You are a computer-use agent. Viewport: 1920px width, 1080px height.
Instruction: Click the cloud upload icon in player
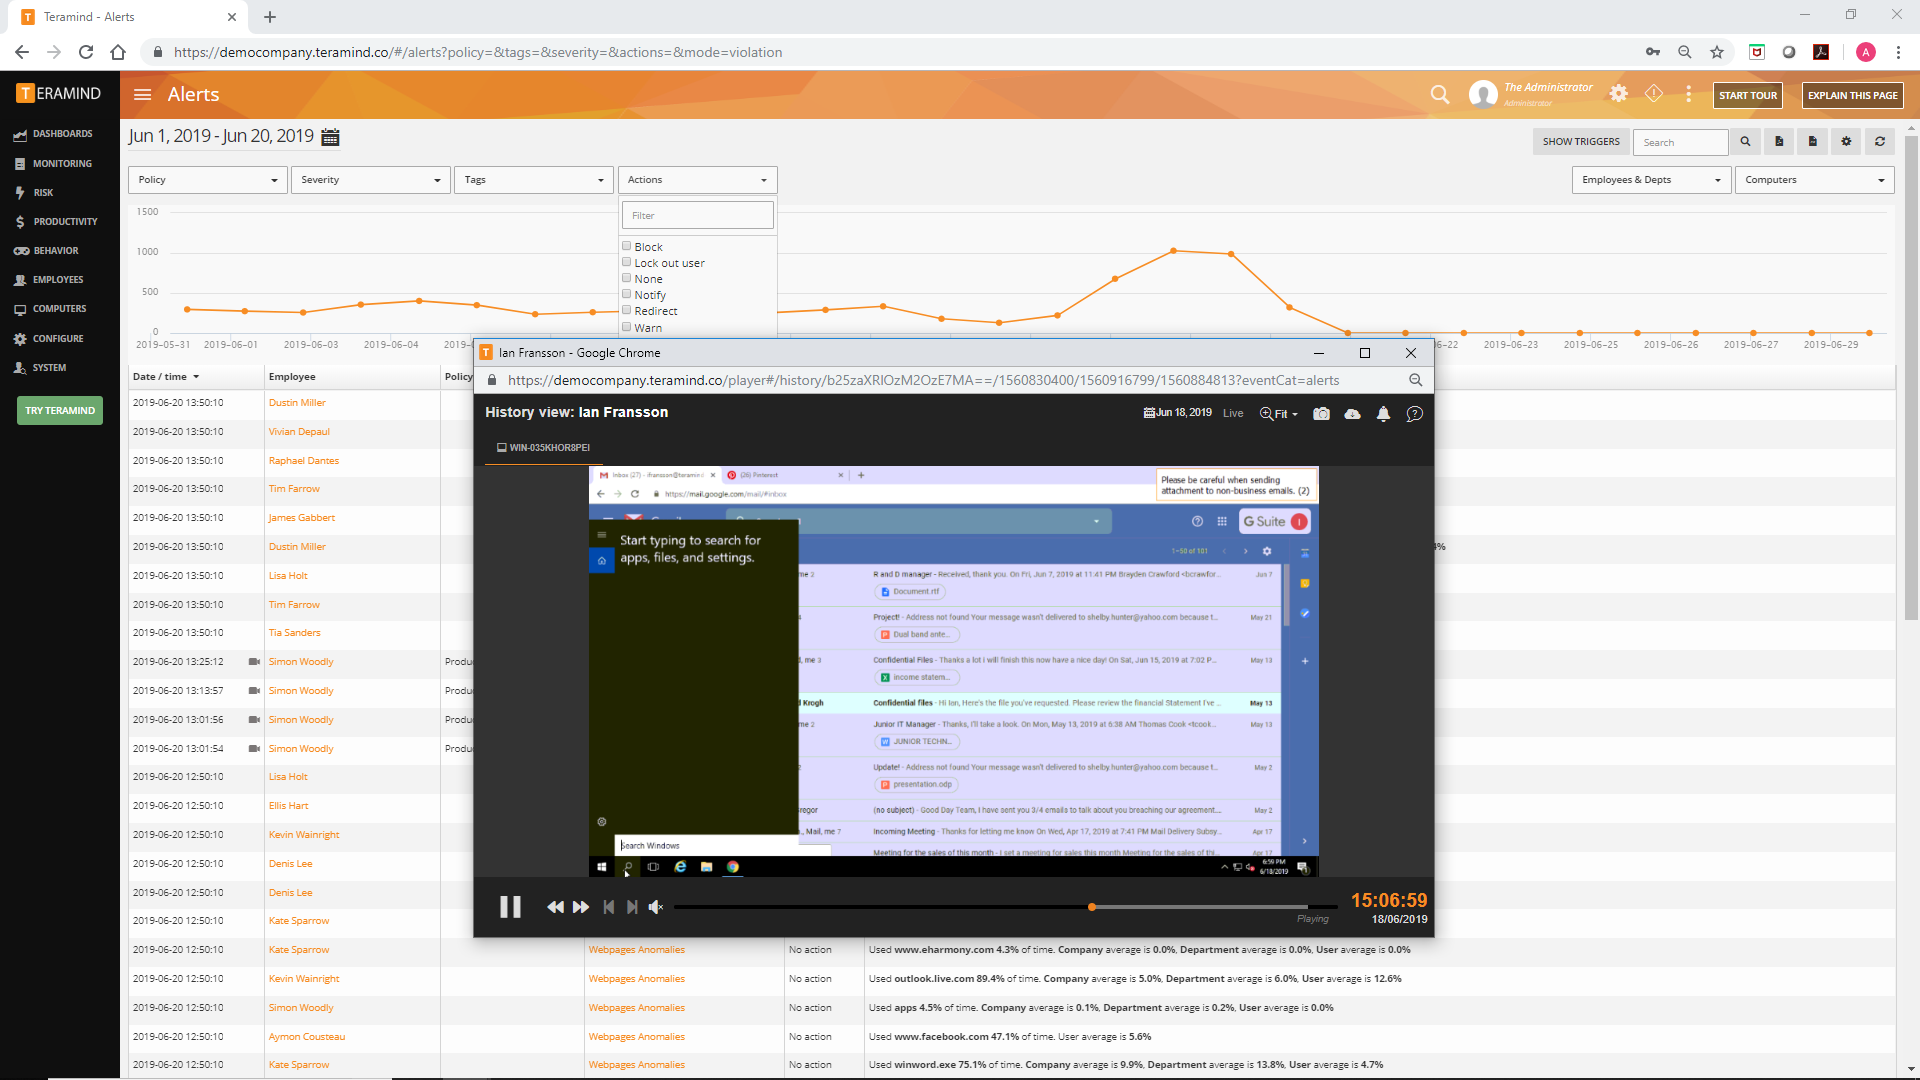pos(1352,413)
